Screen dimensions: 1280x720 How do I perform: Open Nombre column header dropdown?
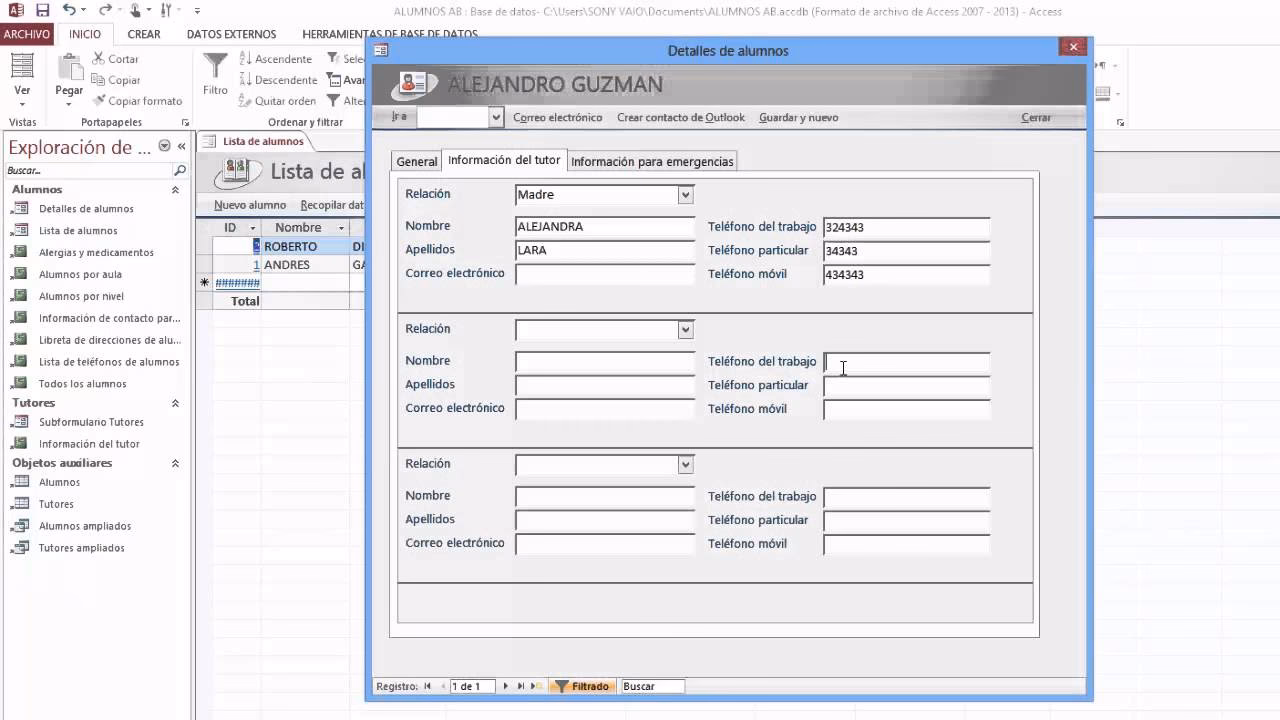point(341,228)
